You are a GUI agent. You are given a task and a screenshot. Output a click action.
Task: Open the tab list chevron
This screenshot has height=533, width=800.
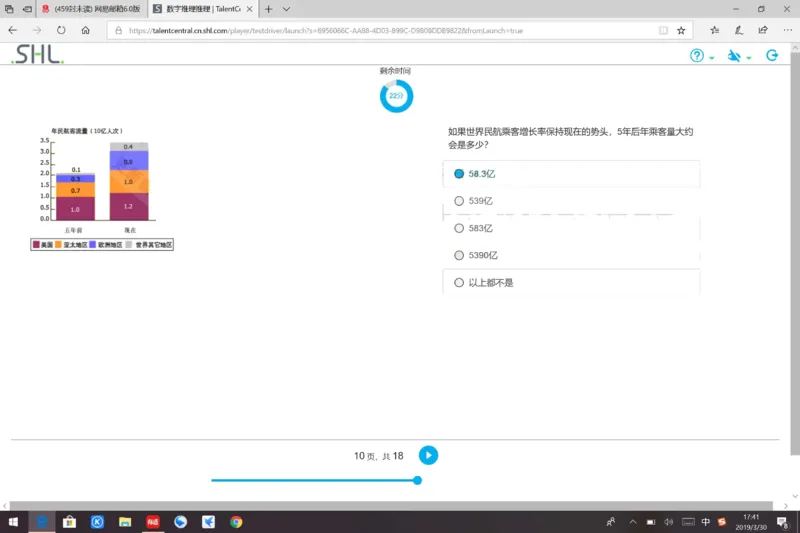point(286,9)
